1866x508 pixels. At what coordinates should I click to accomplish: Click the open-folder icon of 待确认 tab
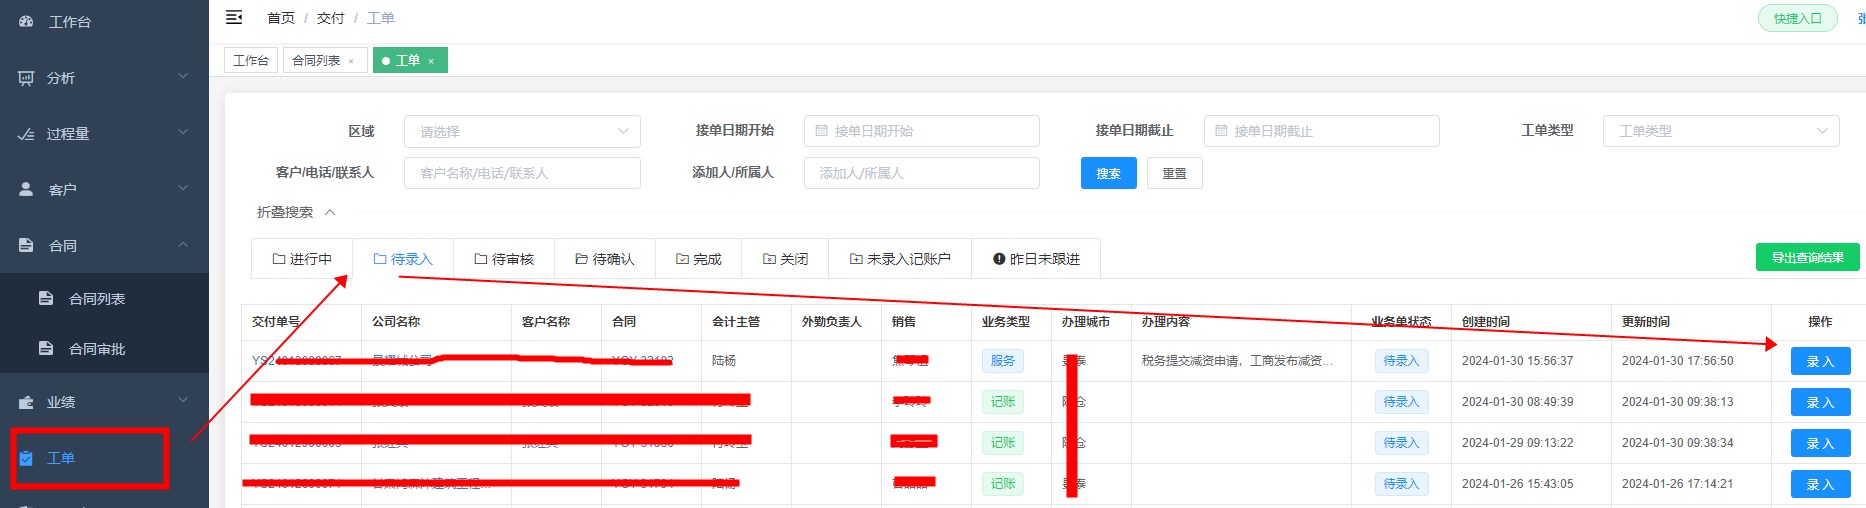coord(581,259)
